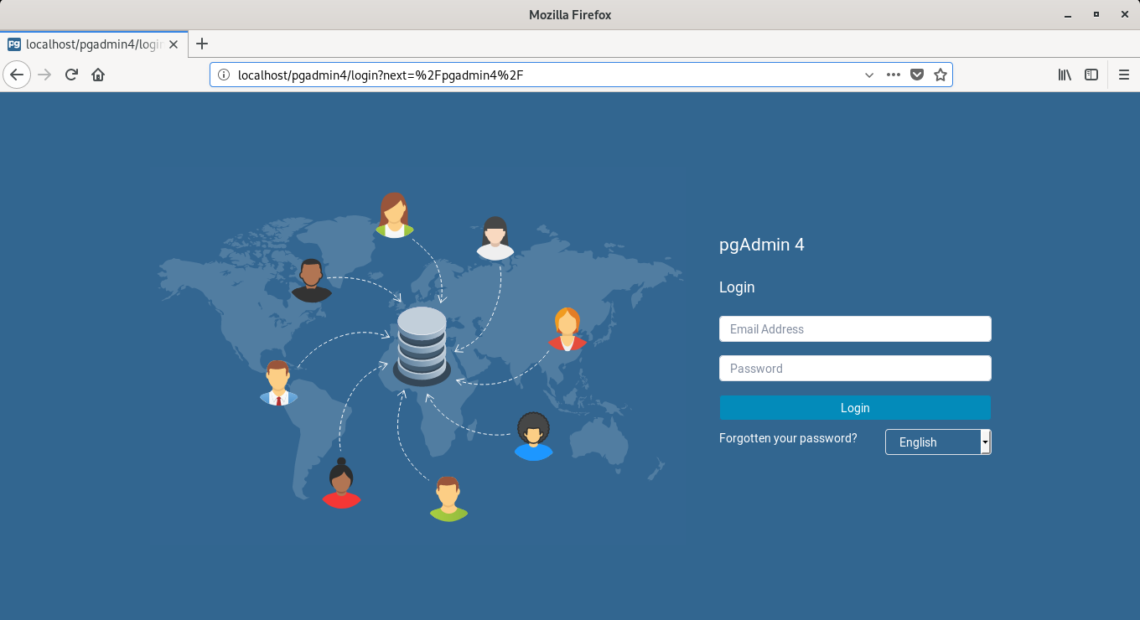The image size is (1140, 620).
Task: Maximize the Firefox window
Action: pyautogui.click(x=1096, y=15)
